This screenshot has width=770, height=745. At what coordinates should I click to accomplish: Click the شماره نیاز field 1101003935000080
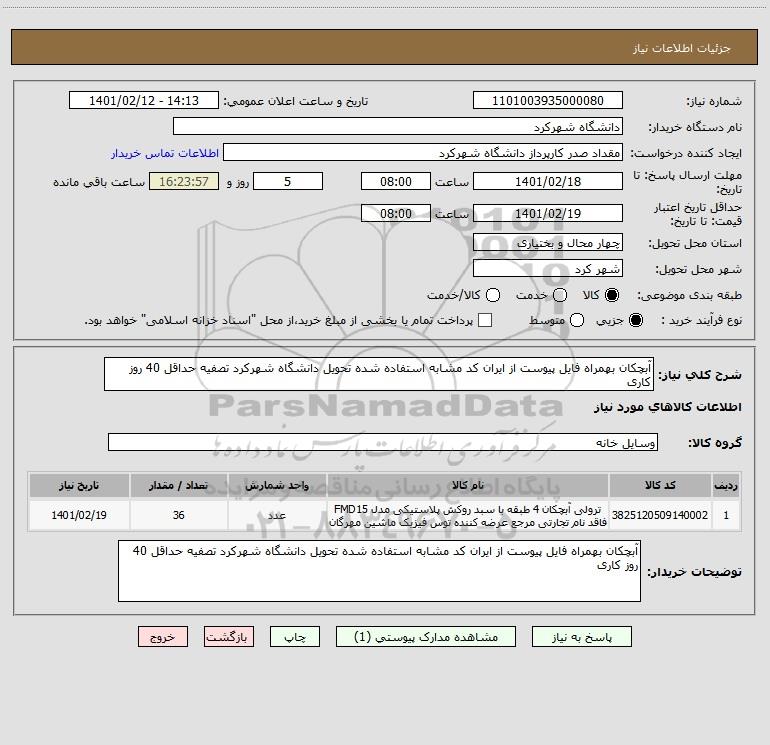[x=548, y=100]
